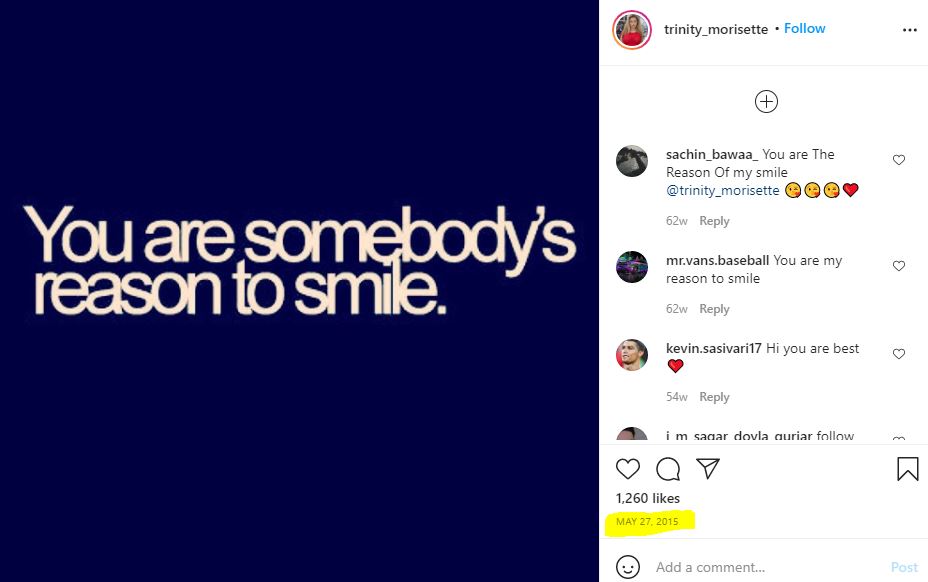The width and height of the screenshot is (928, 582).
Task: Reply to kevin.sasivari17's comment
Action: [714, 397]
